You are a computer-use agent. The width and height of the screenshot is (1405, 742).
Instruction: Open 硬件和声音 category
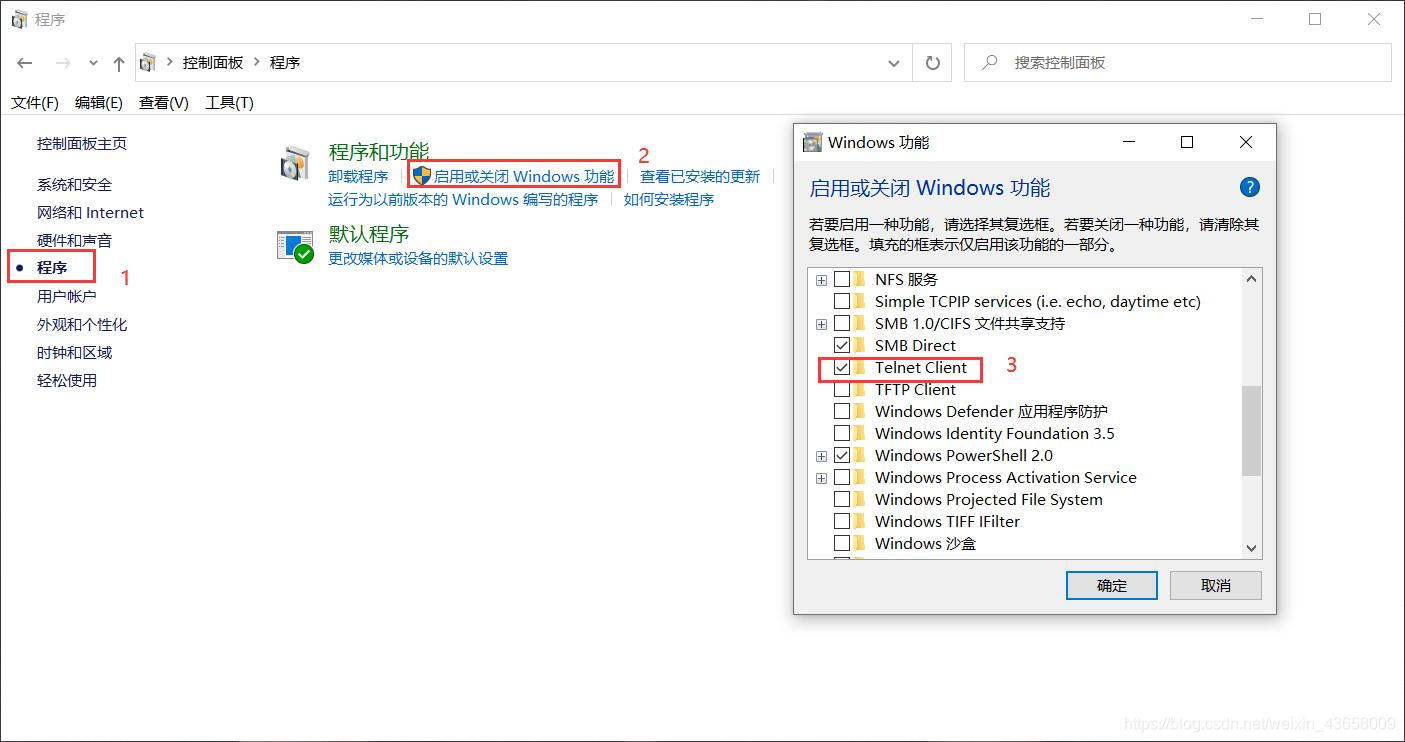pyautogui.click(x=74, y=241)
